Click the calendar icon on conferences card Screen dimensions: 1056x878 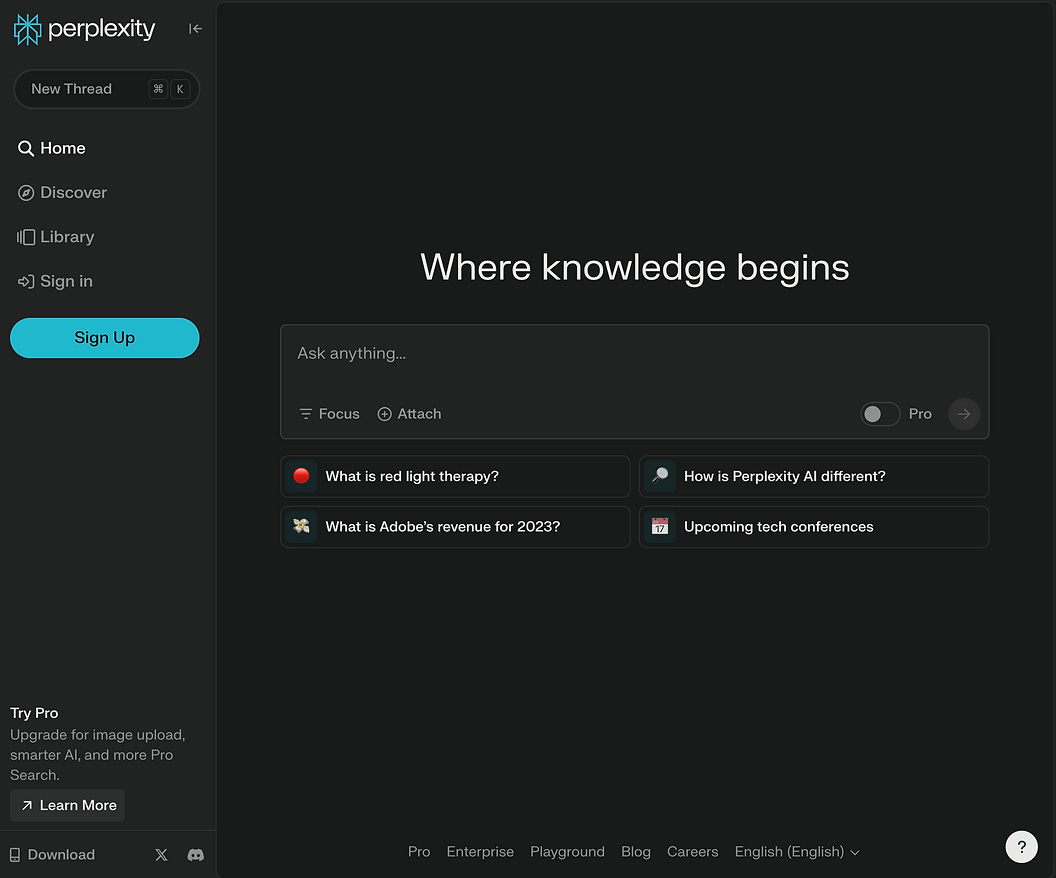pos(660,527)
